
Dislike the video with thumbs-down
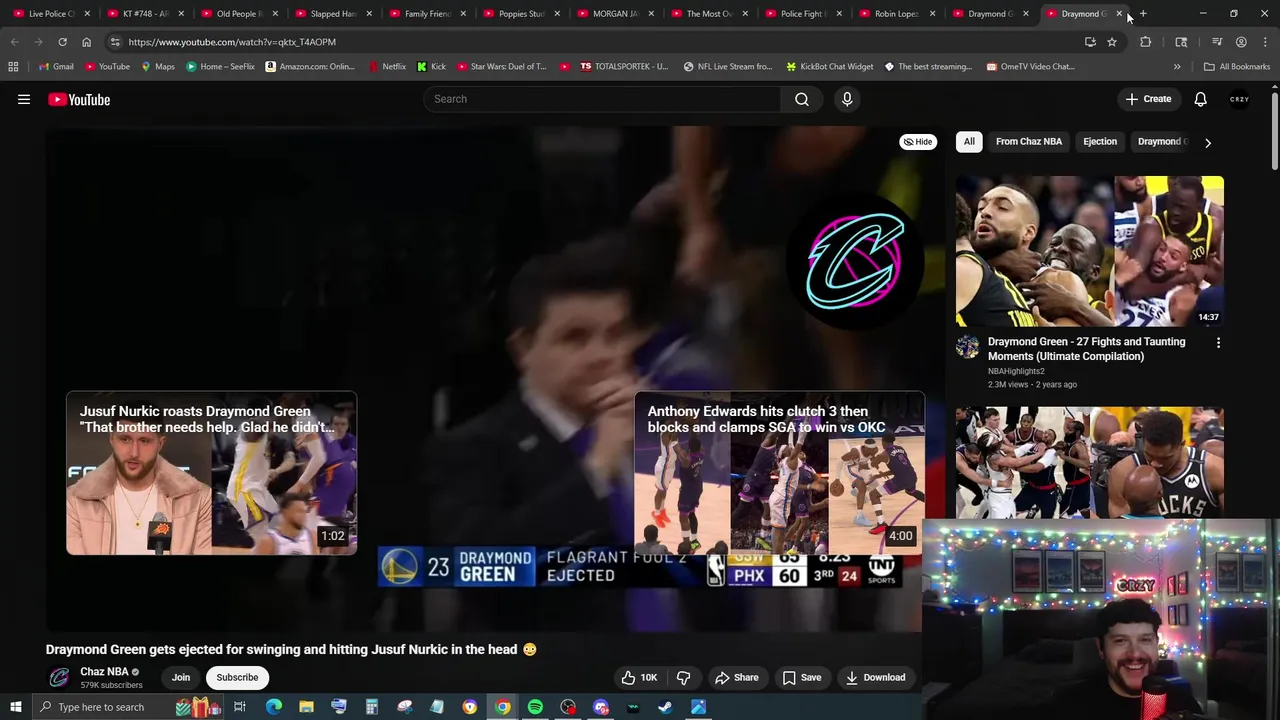pyautogui.click(x=683, y=677)
